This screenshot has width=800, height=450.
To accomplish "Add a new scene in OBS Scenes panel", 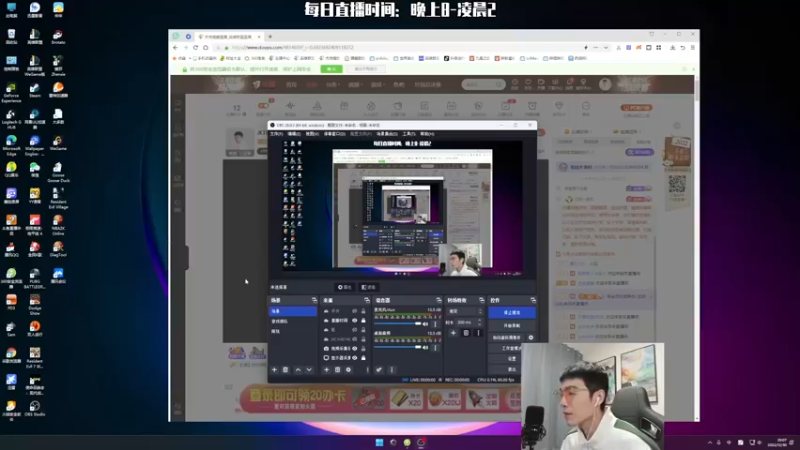I will (274, 370).
